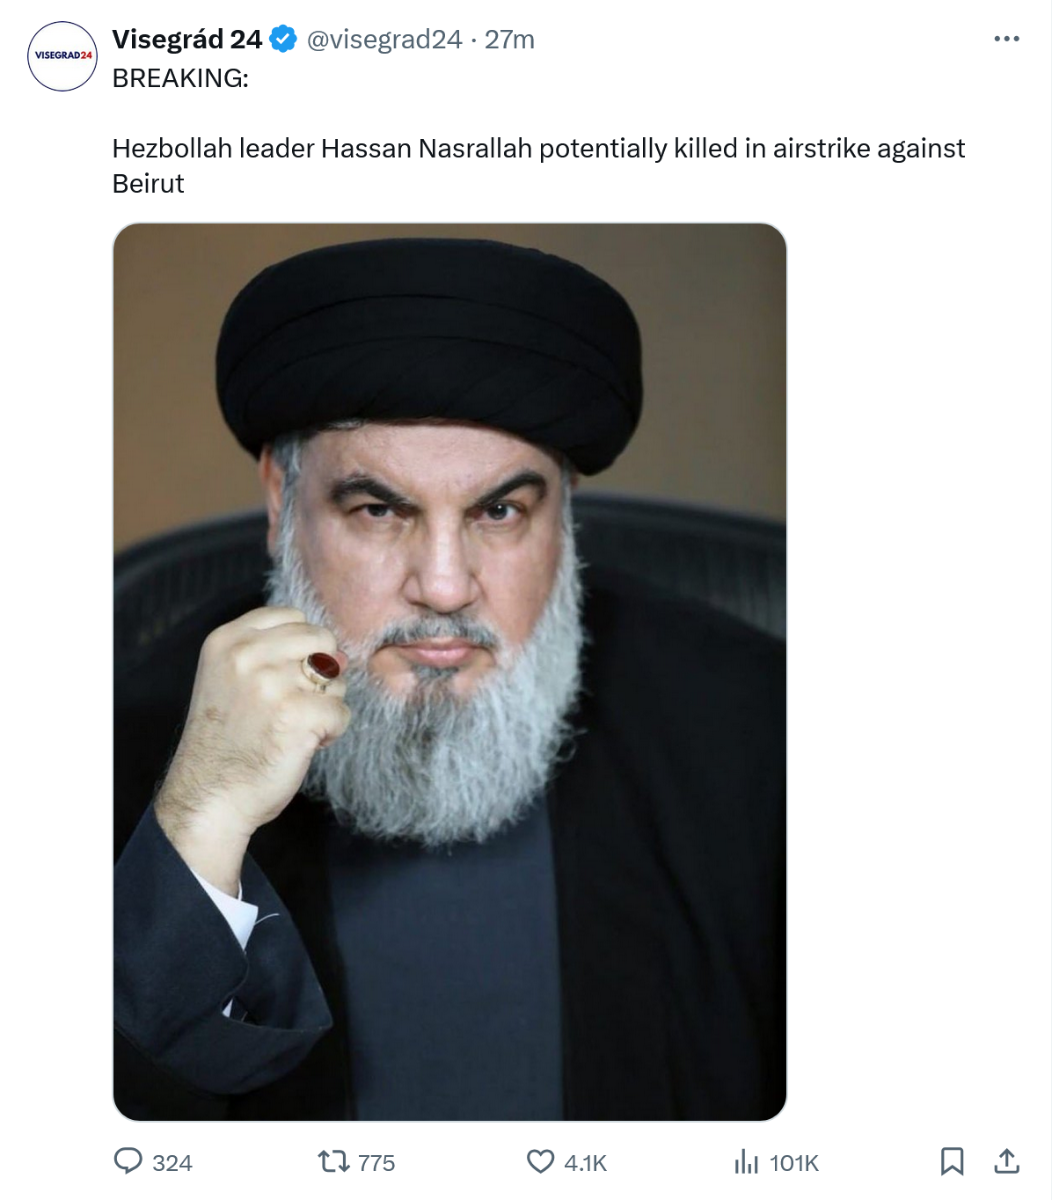1052x1200 pixels.
Task: Click the tweet text about the Beirut airstrike
Action: pyautogui.click(x=538, y=166)
